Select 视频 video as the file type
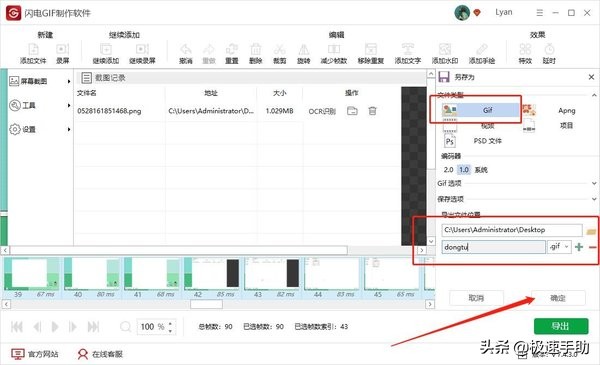The image size is (600, 365). coord(488,125)
